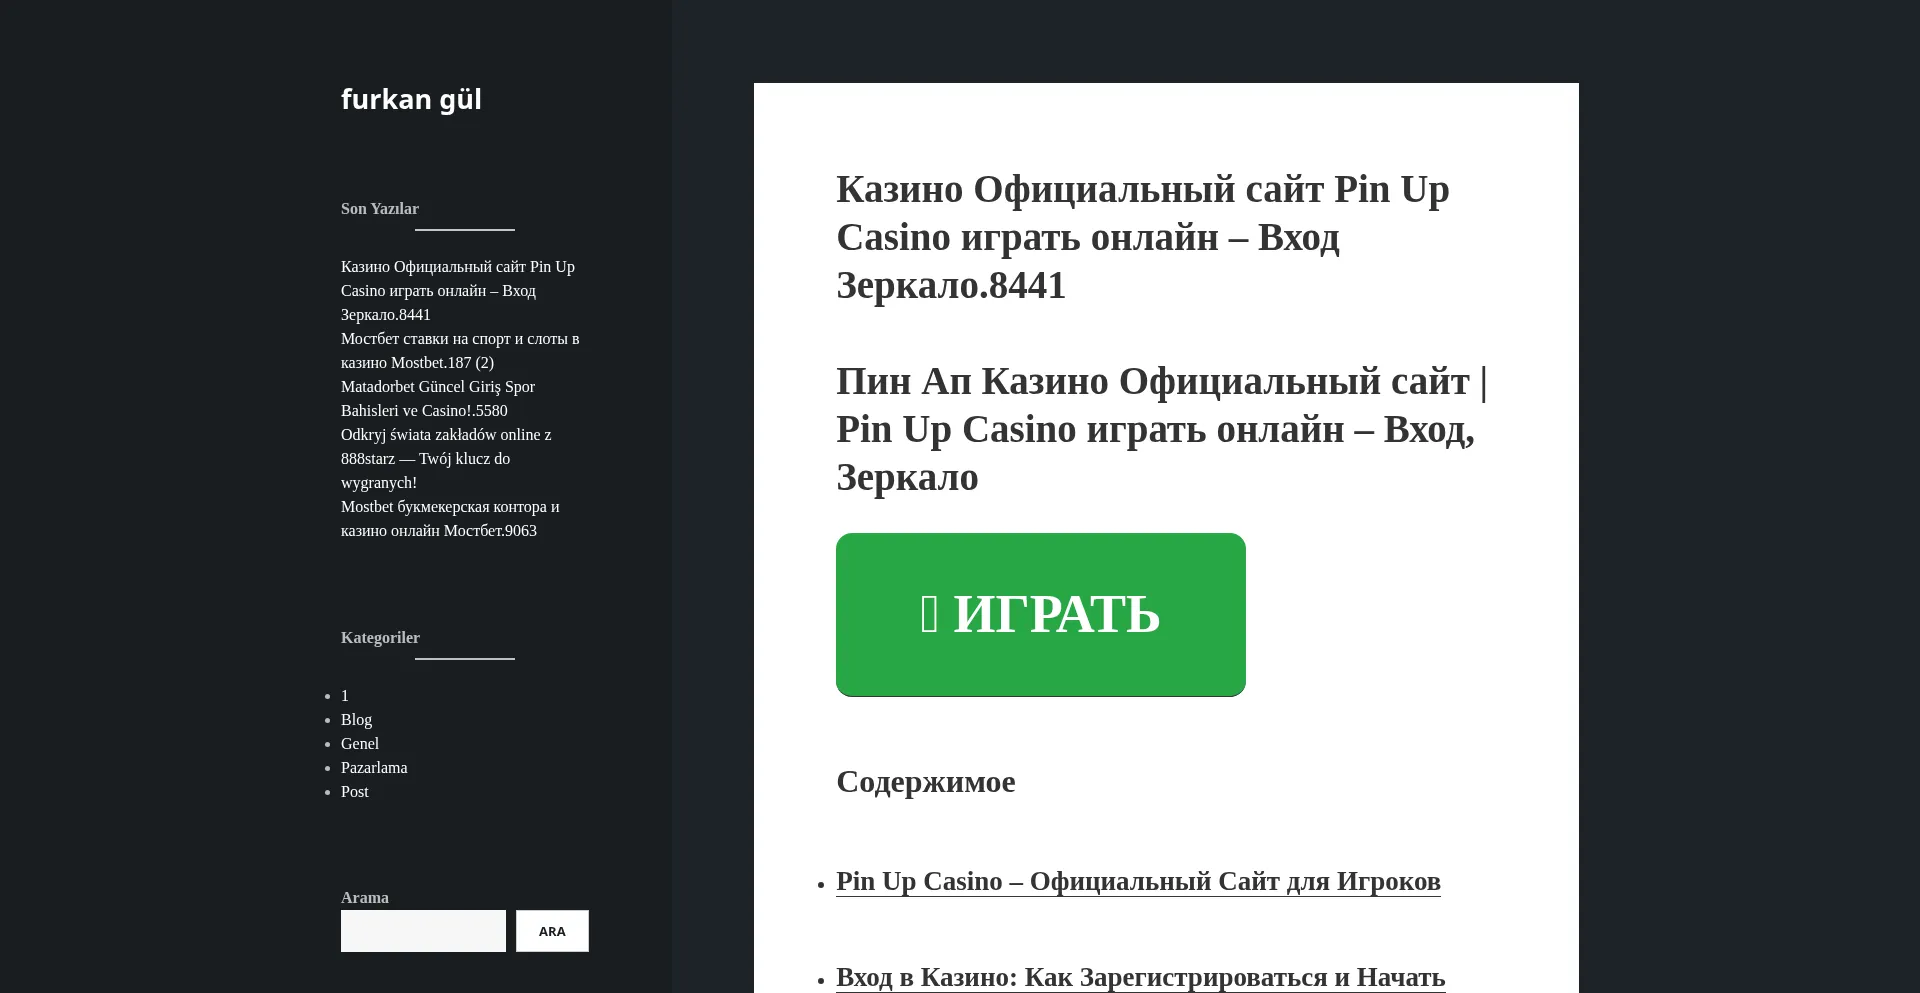The width and height of the screenshot is (1920, 993).
Task: Click the ARA search button
Action: point(552,931)
